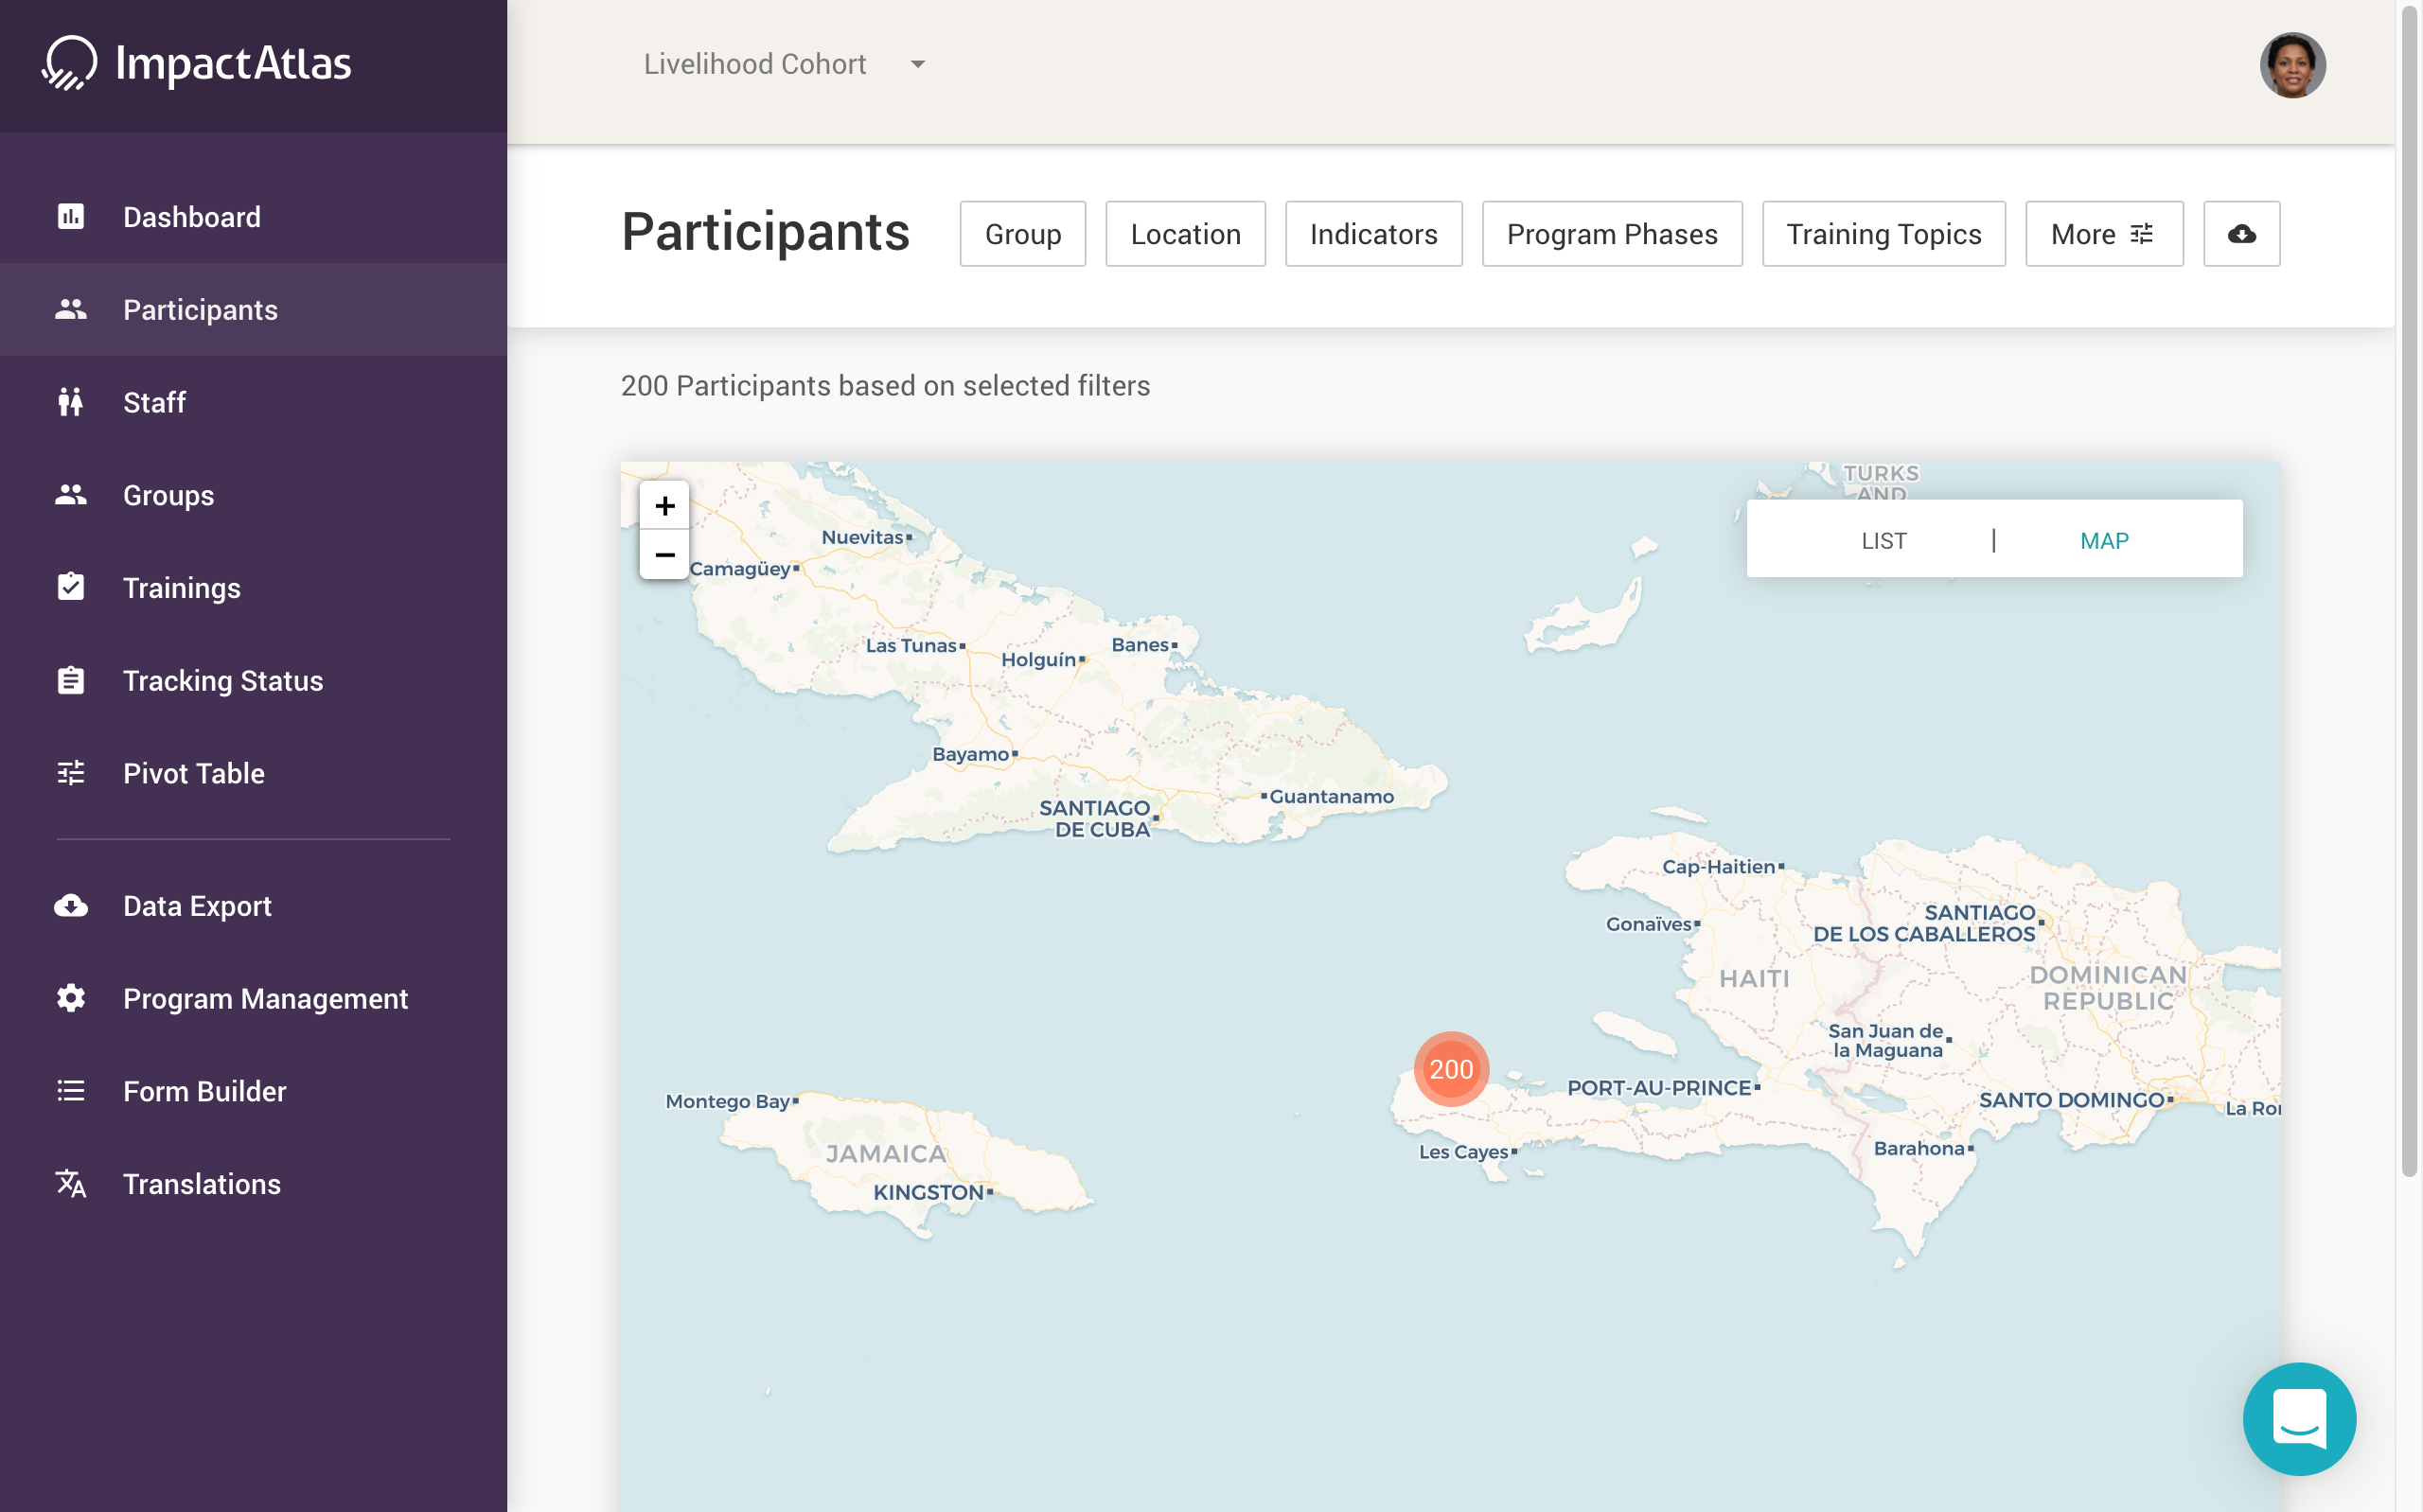Image resolution: width=2423 pixels, height=1512 pixels.
Task: Zoom in on the map
Action: point(664,506)
